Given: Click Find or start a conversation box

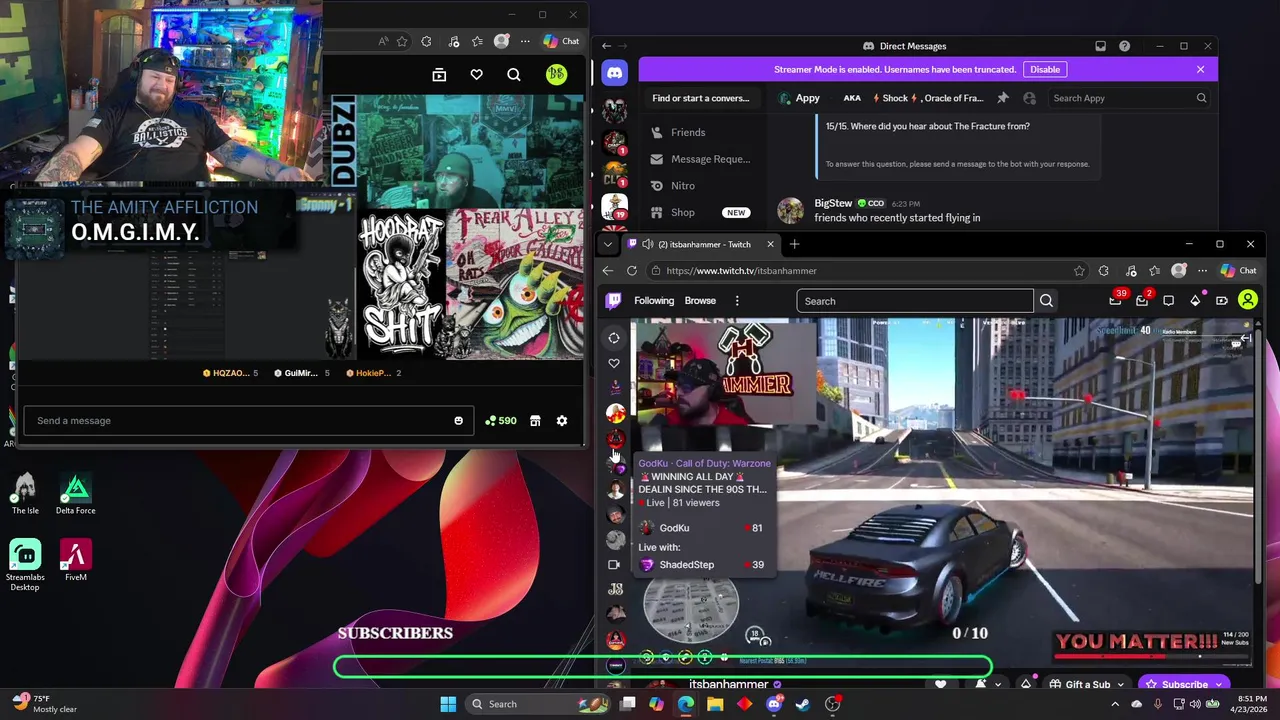Looking at the screenshot, I should click(701, 98).
